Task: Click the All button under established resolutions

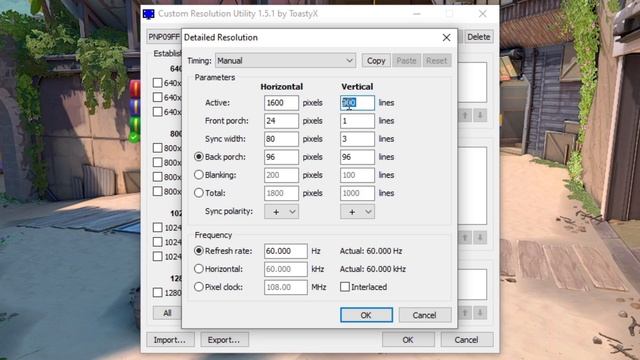Action: click(167, 313)
